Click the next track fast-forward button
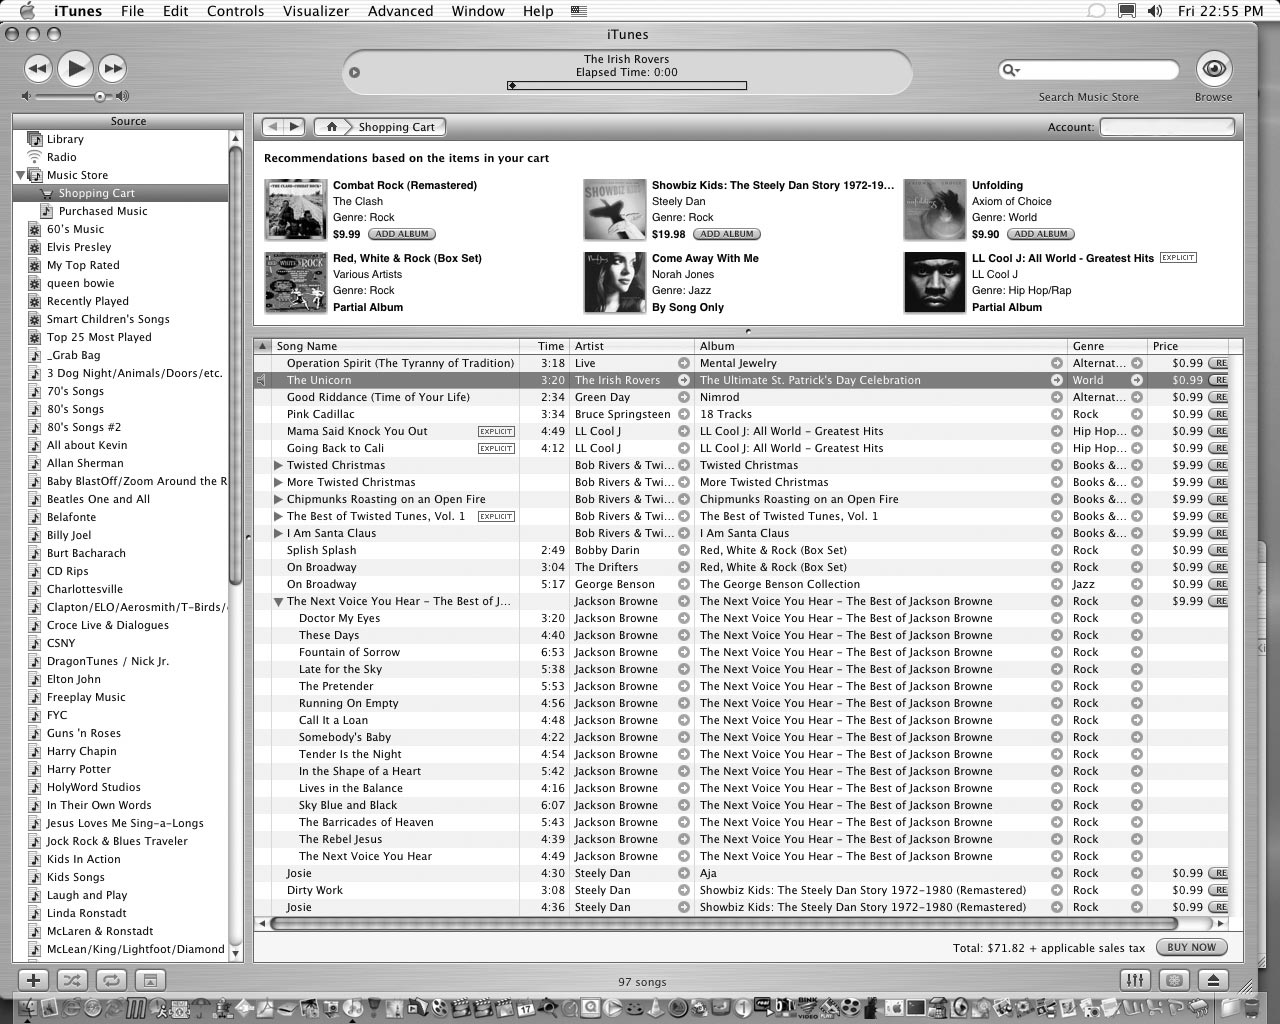 coord(113,69)
